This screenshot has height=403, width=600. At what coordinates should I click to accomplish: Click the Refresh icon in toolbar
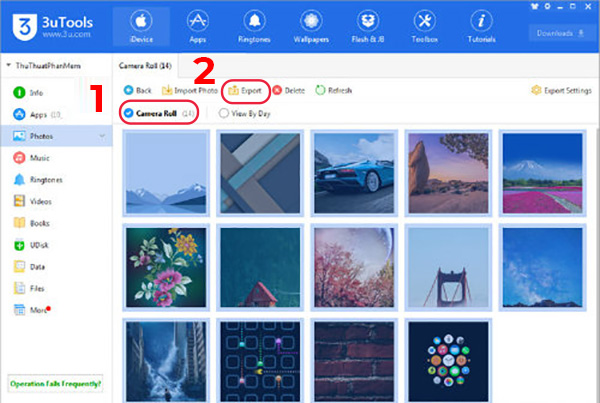tap(320, 90)
